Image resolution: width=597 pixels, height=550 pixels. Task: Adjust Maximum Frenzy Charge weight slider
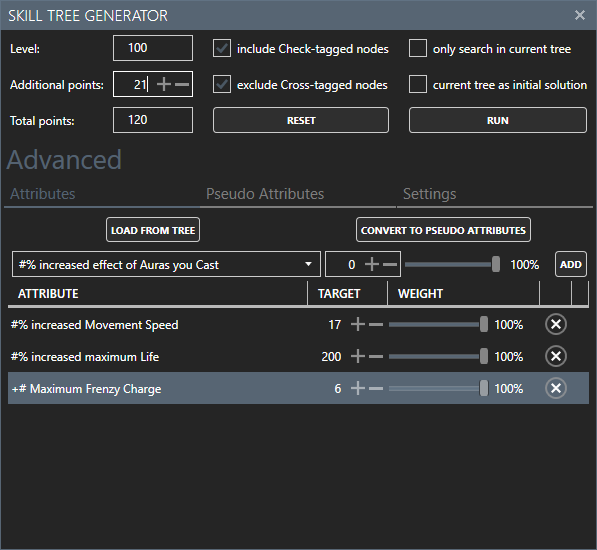(438, 389)
